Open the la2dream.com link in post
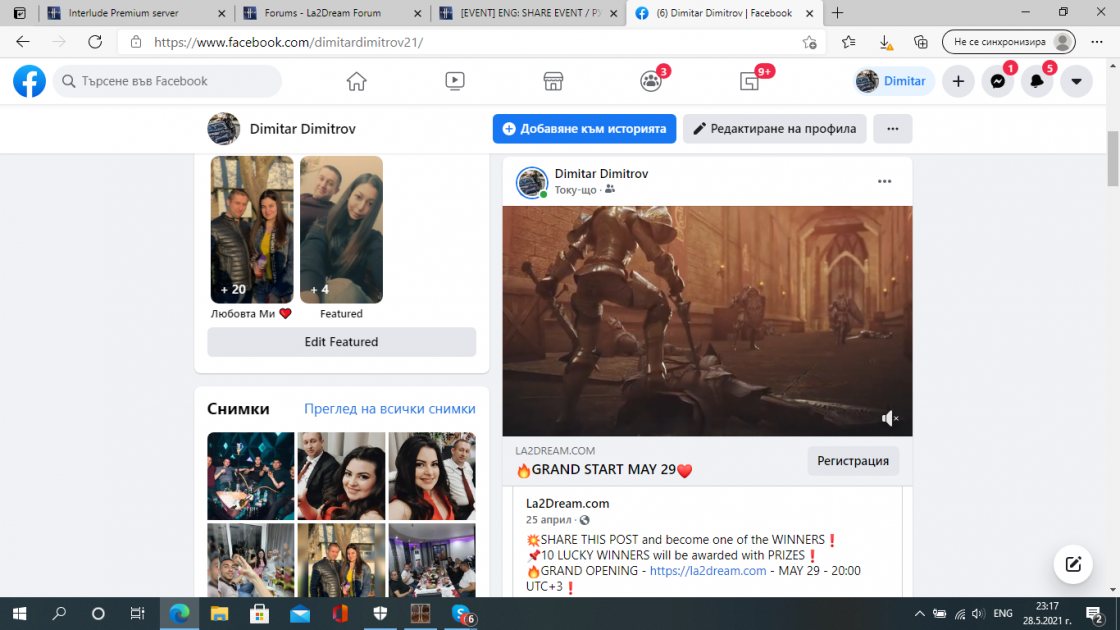 pos(707,571)
